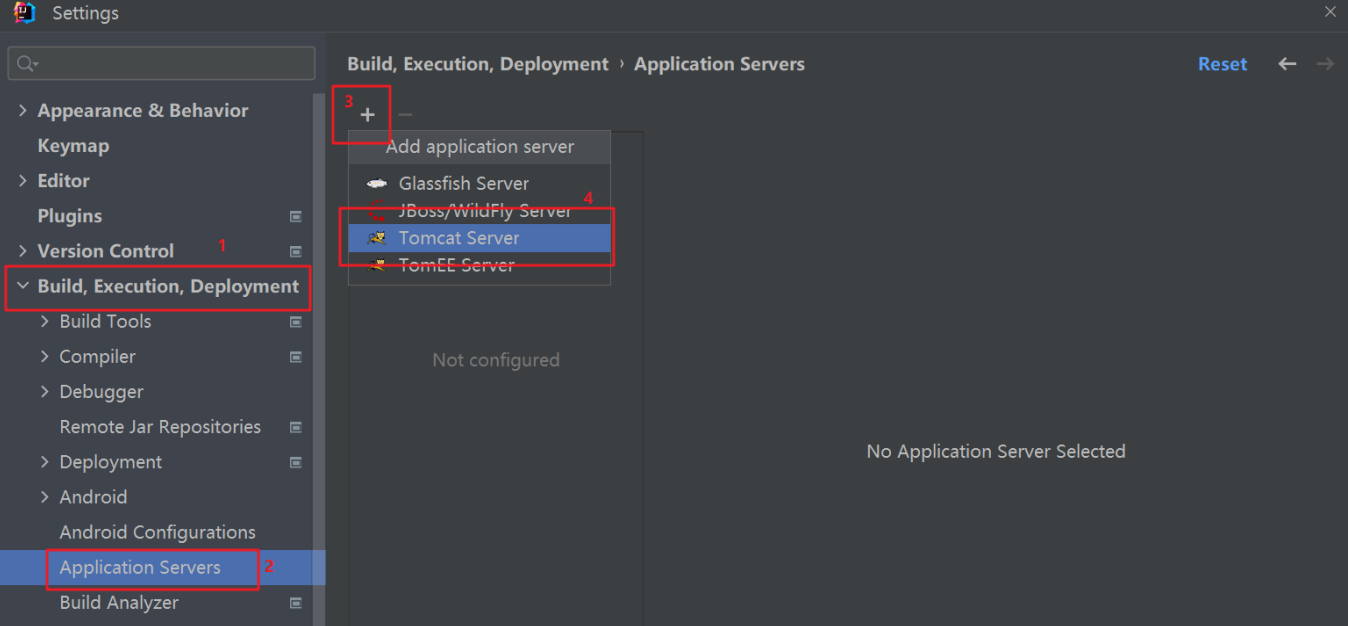Click project-level icon beside Plugins
This screenshot has width=1348, height=626.
pyautogui.click(x=296, y=216)
